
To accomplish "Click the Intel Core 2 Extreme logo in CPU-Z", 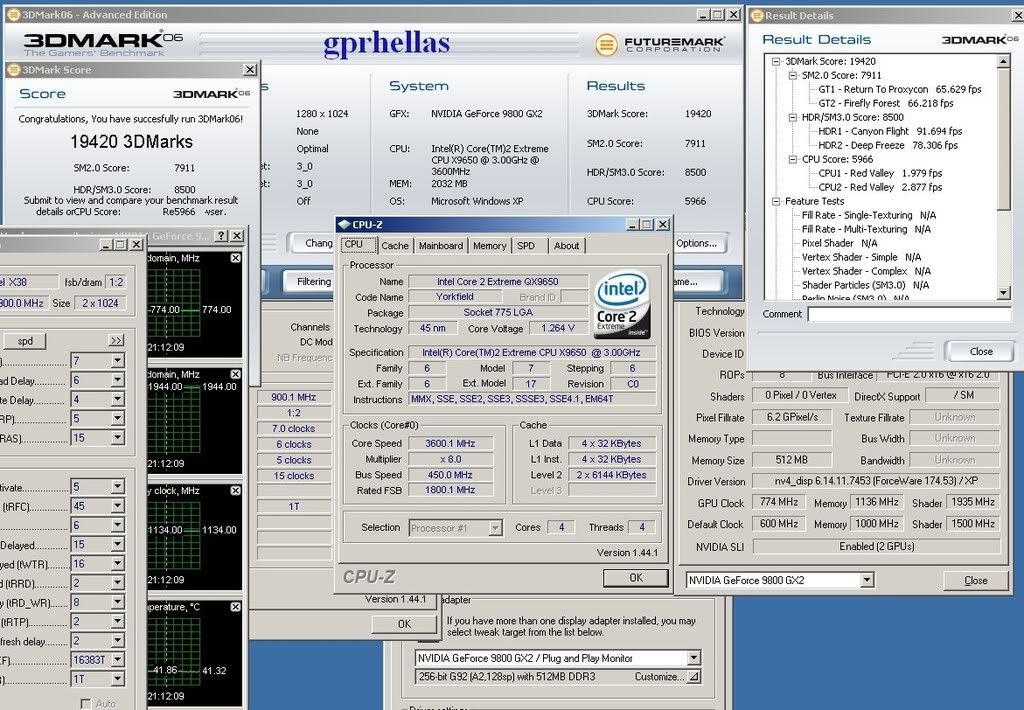I will (x=621, y=304).
